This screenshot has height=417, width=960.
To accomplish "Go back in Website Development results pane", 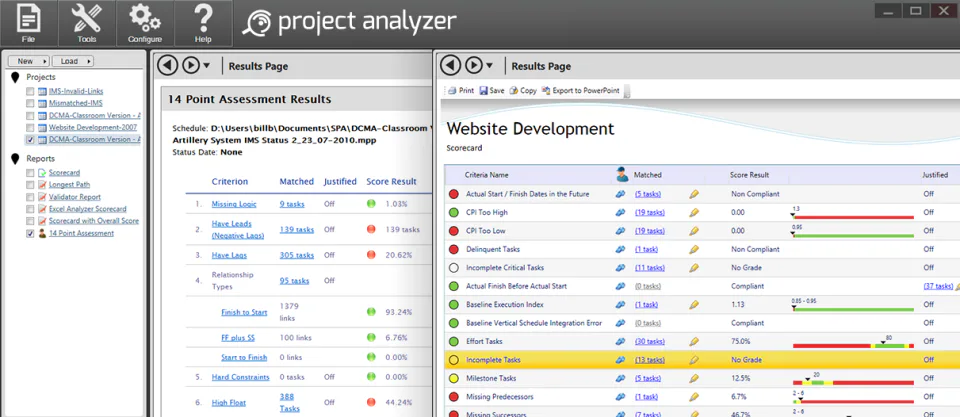I will point(450,65).
